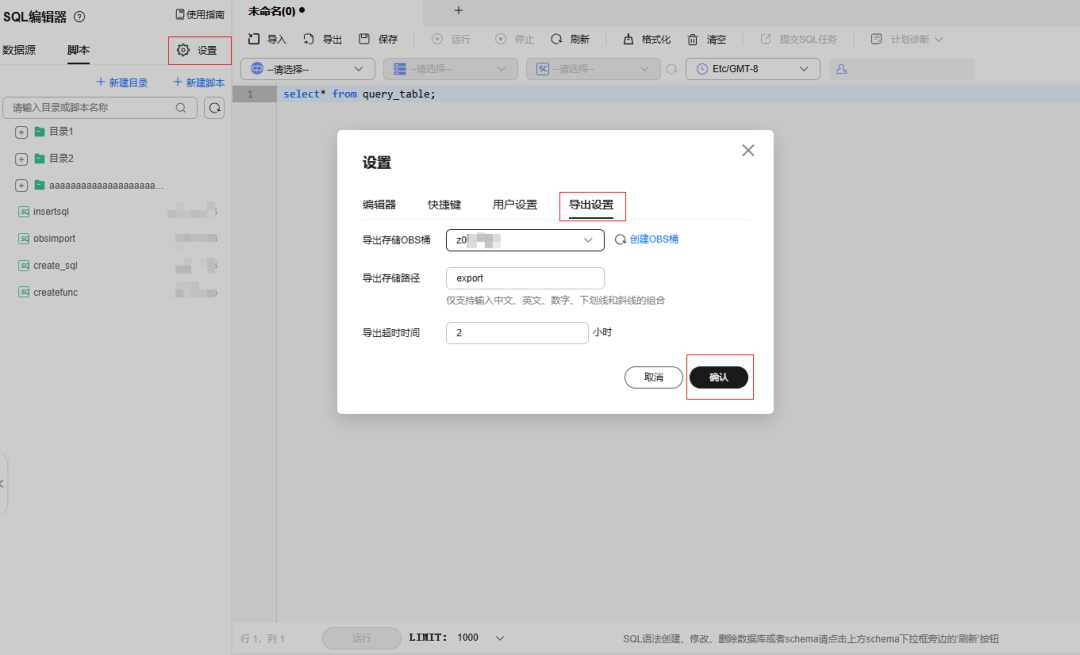Open the first data source dropdown
This screenshot has width=1080, height=655.
click(307, 69)
